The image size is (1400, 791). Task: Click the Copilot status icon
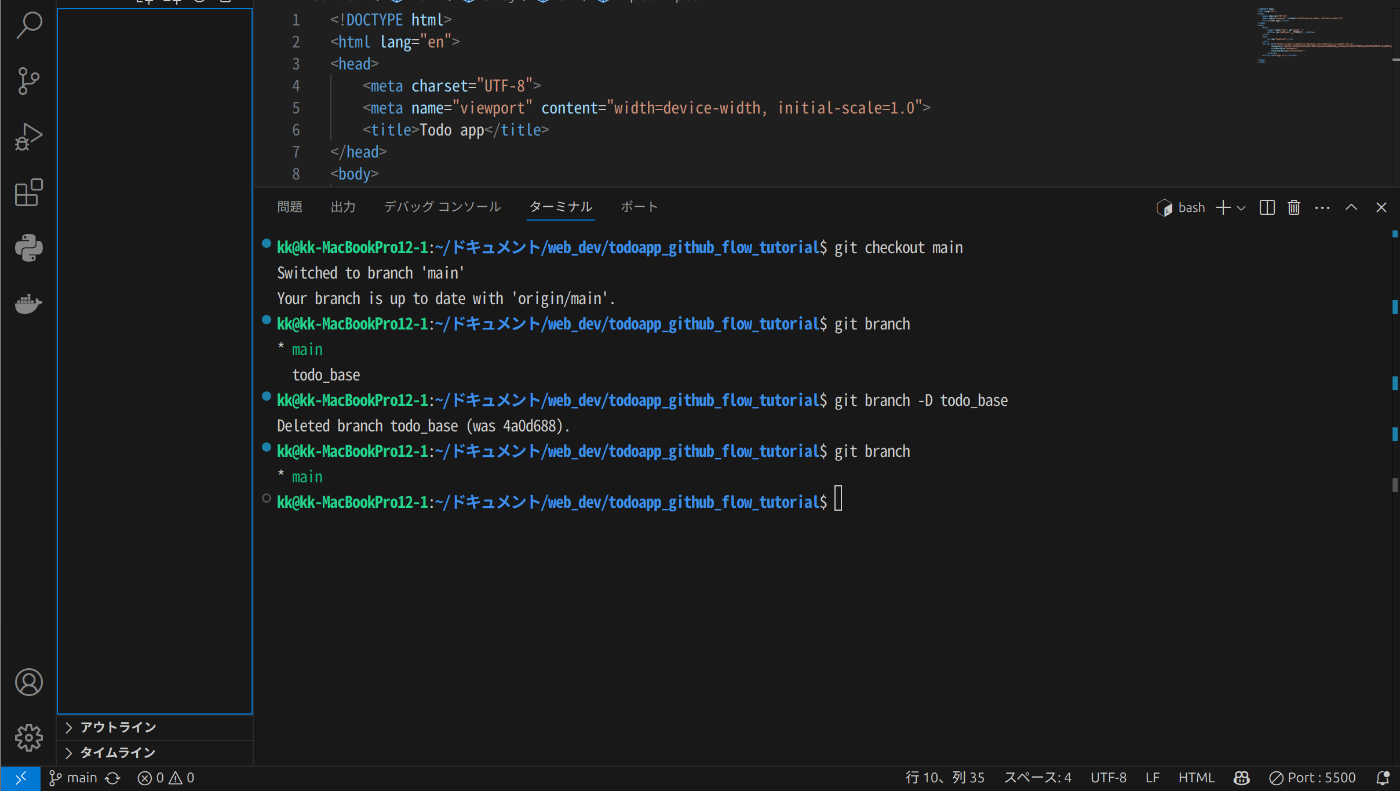[1242, 778]
